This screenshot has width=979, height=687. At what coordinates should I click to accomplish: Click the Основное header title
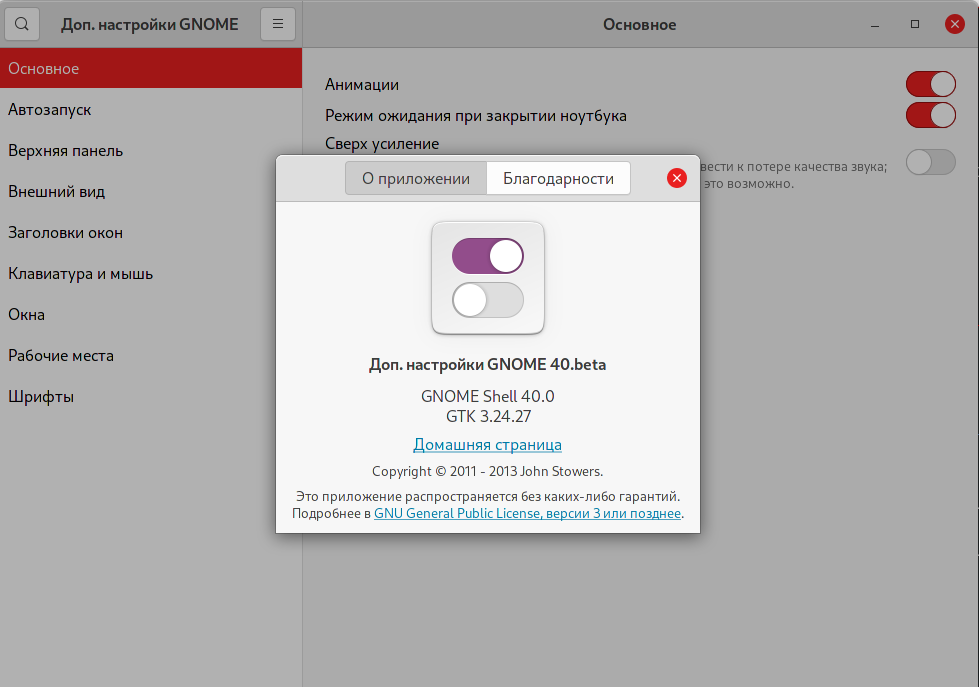639,24
